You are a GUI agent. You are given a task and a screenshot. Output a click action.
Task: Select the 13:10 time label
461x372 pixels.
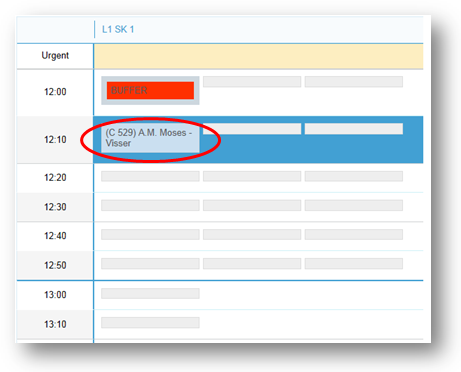click(x=55, y=324)
